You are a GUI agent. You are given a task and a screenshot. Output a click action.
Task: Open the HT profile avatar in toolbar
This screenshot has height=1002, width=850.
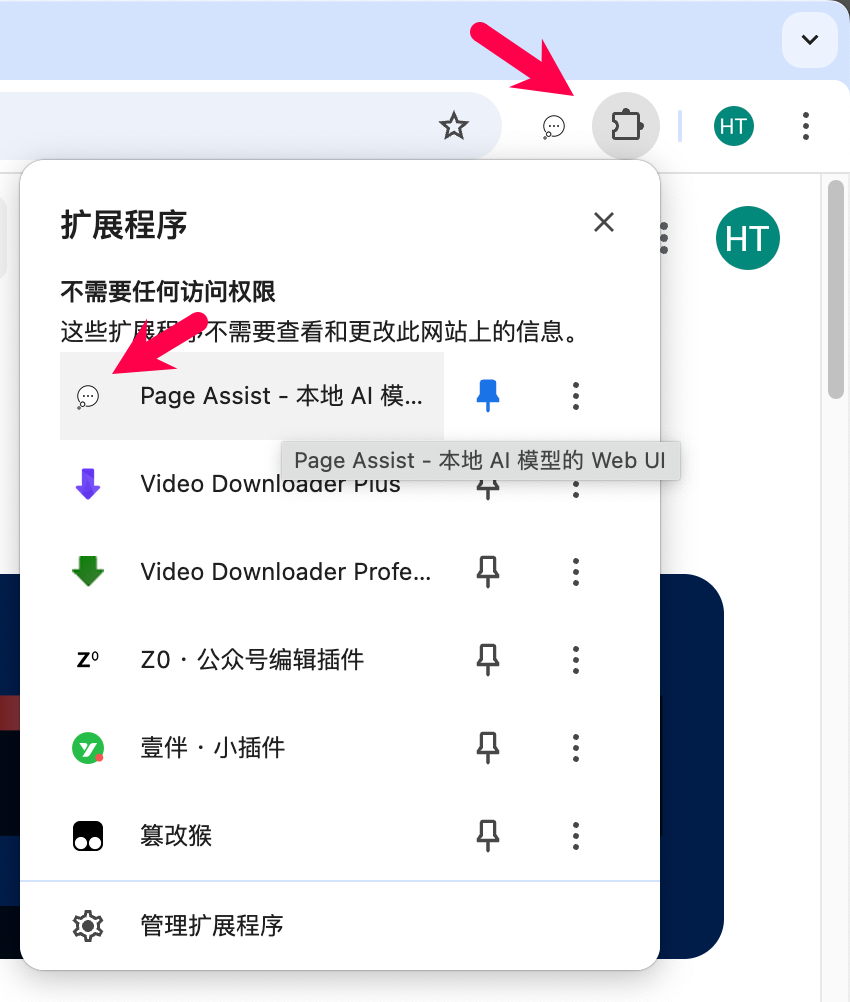734,126
